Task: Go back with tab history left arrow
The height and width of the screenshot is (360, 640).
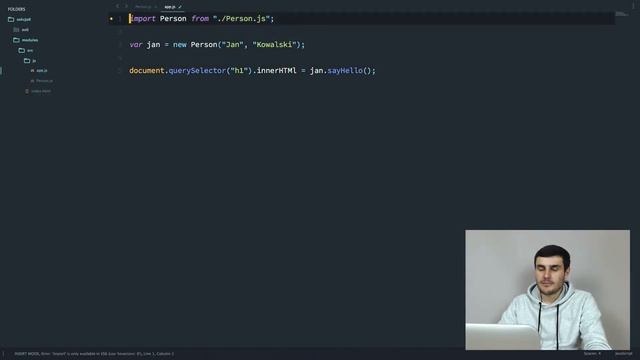Action: click(x=118, y=7)
